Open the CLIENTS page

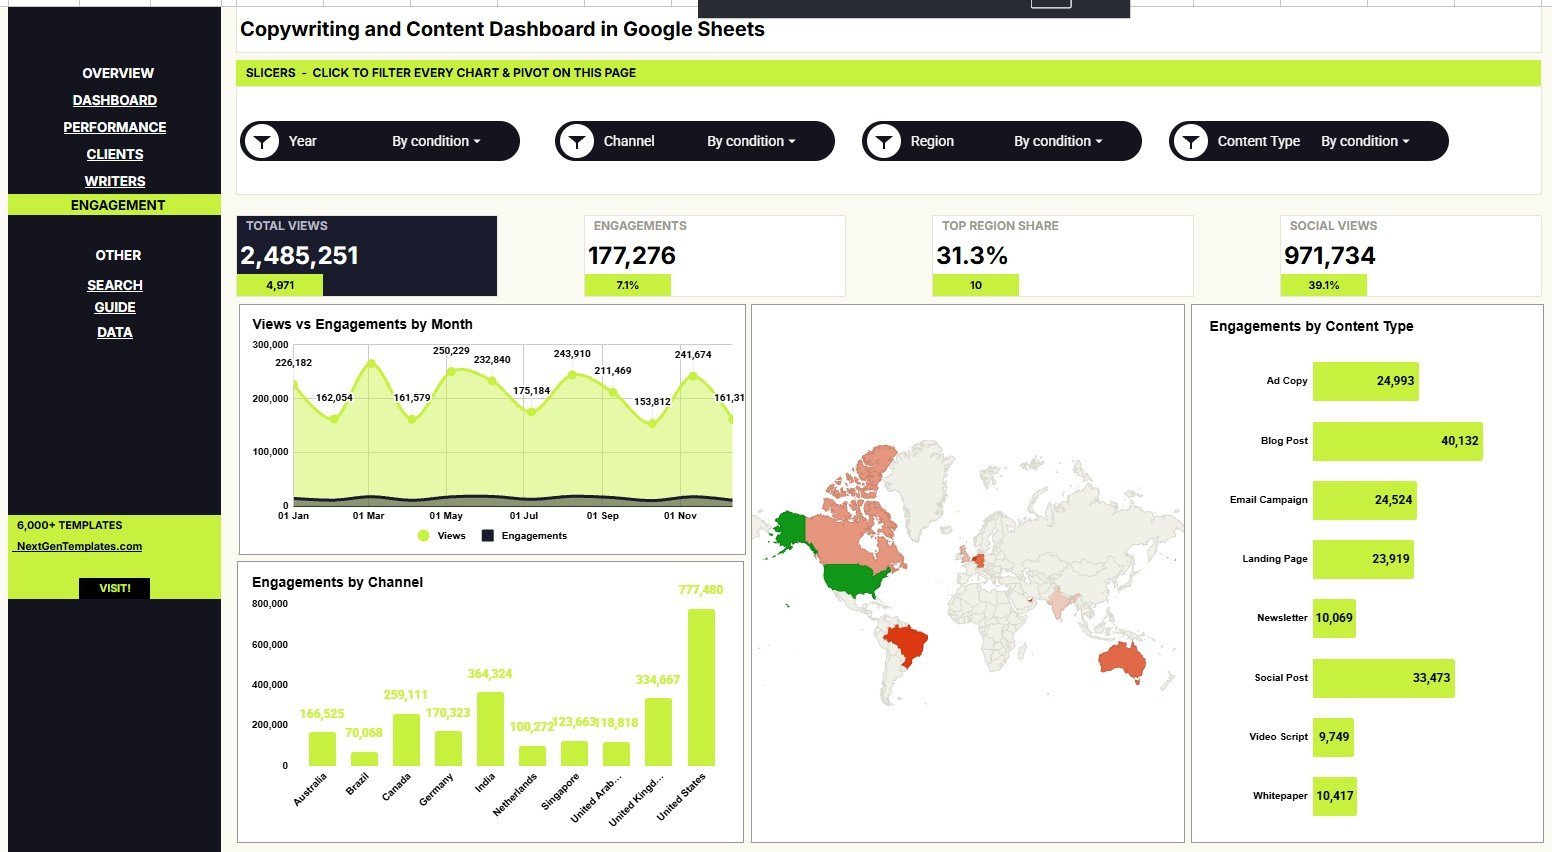click(115, 154)
